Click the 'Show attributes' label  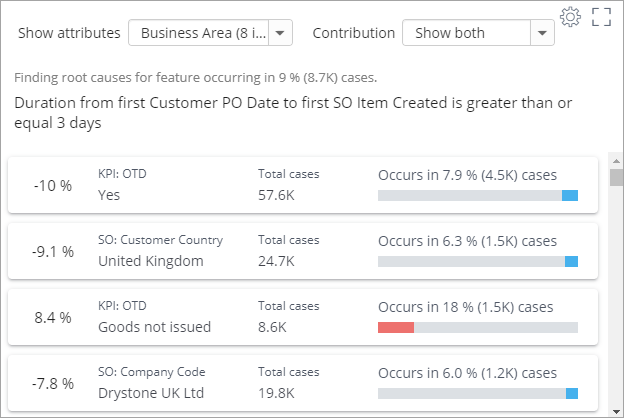(69, 33)
